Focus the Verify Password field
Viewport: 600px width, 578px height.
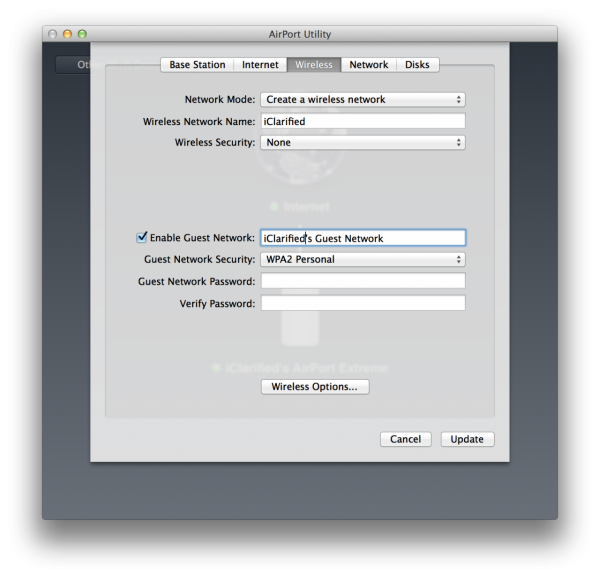363,303
